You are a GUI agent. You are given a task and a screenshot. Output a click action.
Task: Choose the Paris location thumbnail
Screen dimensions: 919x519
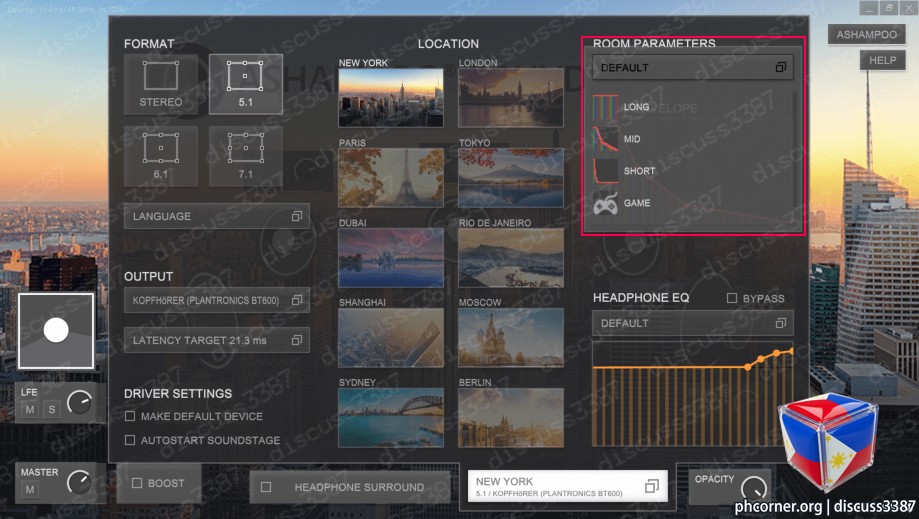pos(391,177)
